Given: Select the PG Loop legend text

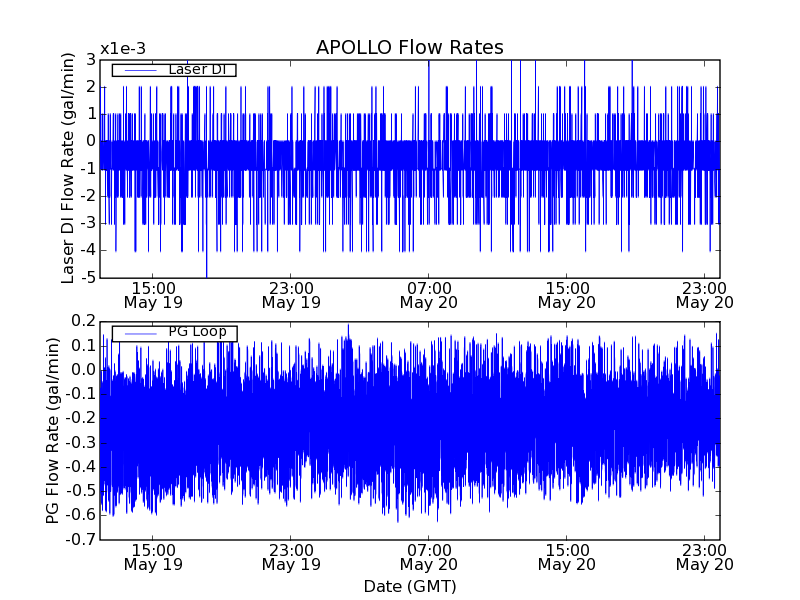Looking at the screenshot, I should [x=196, y=332].
